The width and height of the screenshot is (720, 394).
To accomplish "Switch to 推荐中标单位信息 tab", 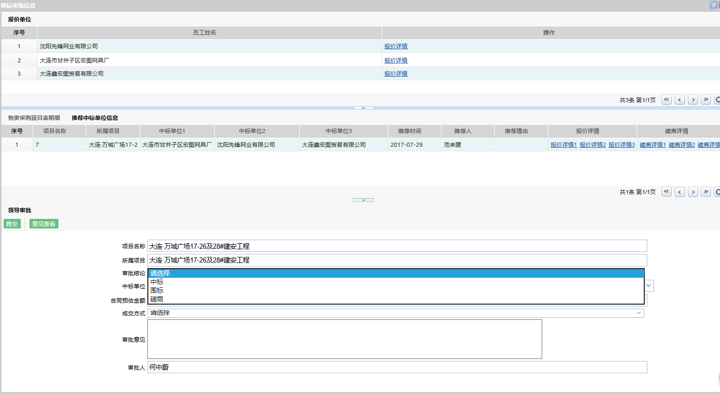I will [95, 118].
